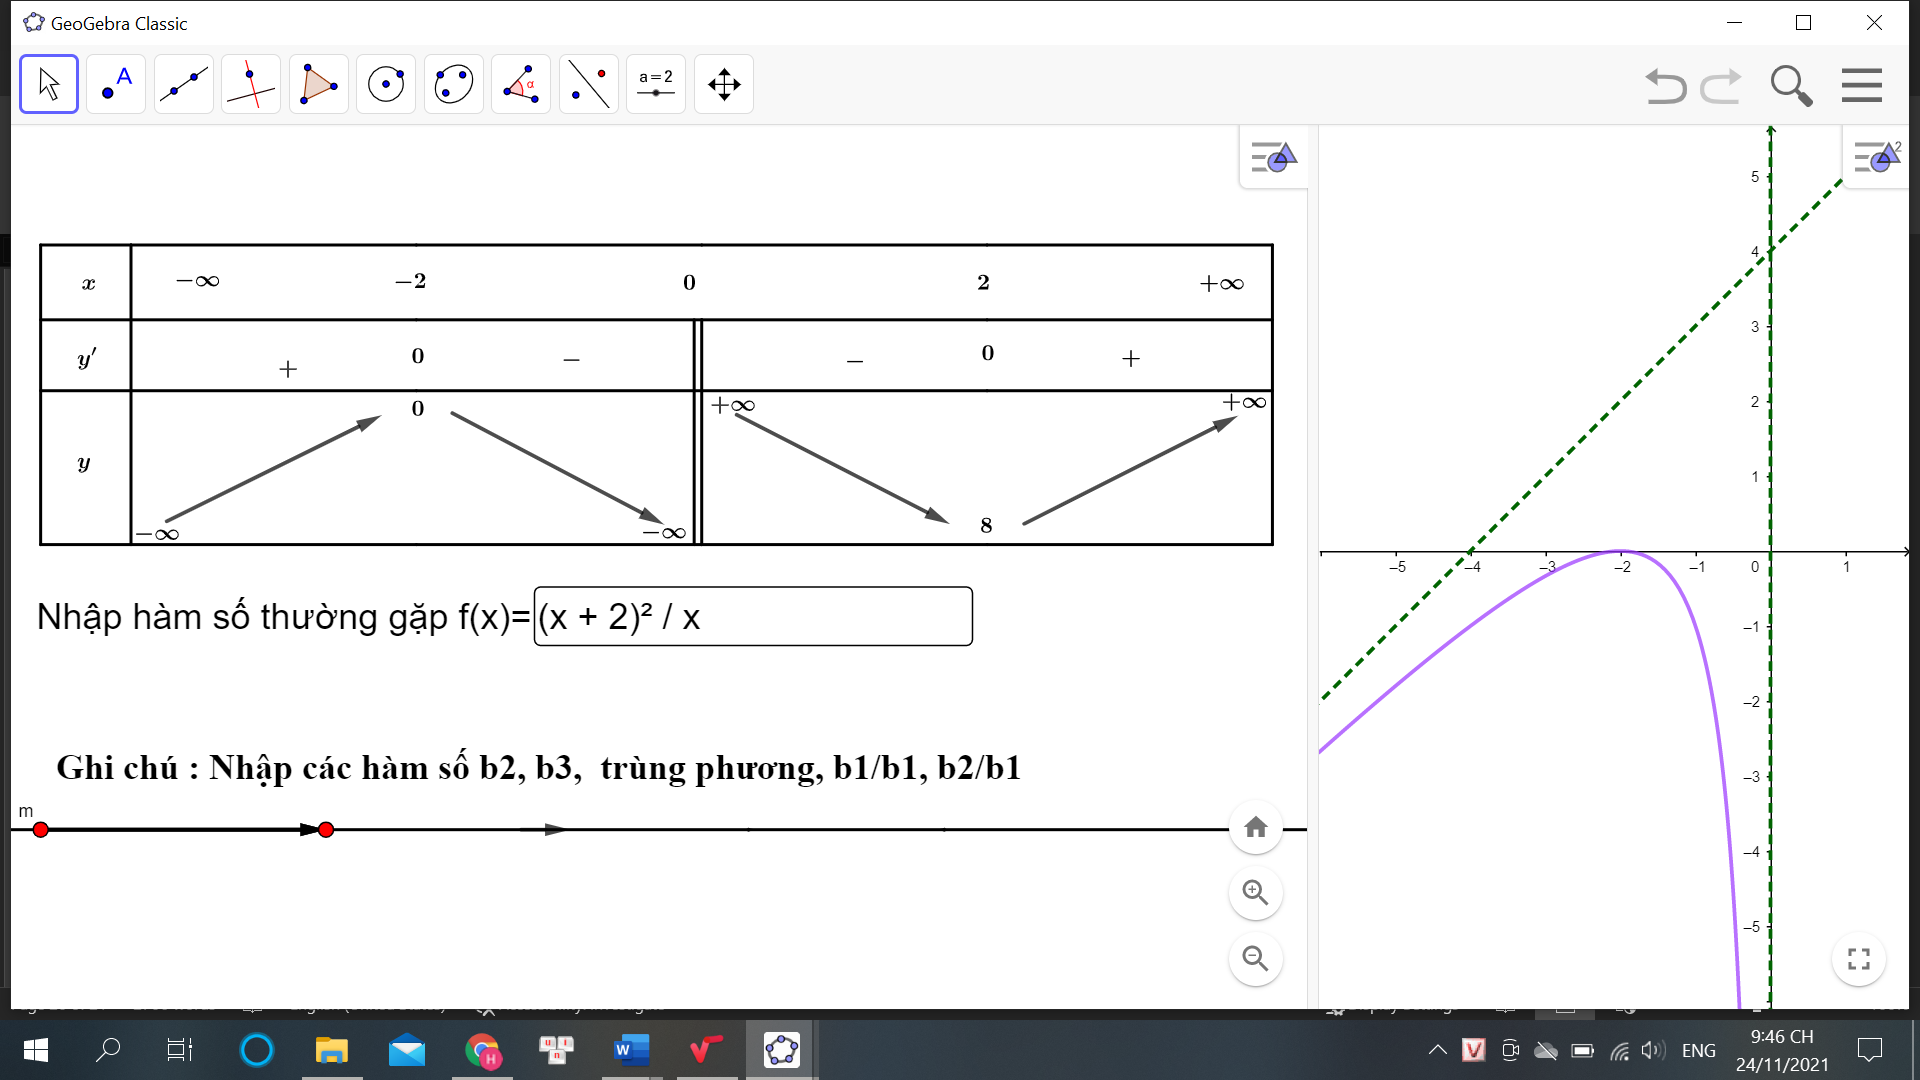Click the right red point on slider m

tap(326, 830)
